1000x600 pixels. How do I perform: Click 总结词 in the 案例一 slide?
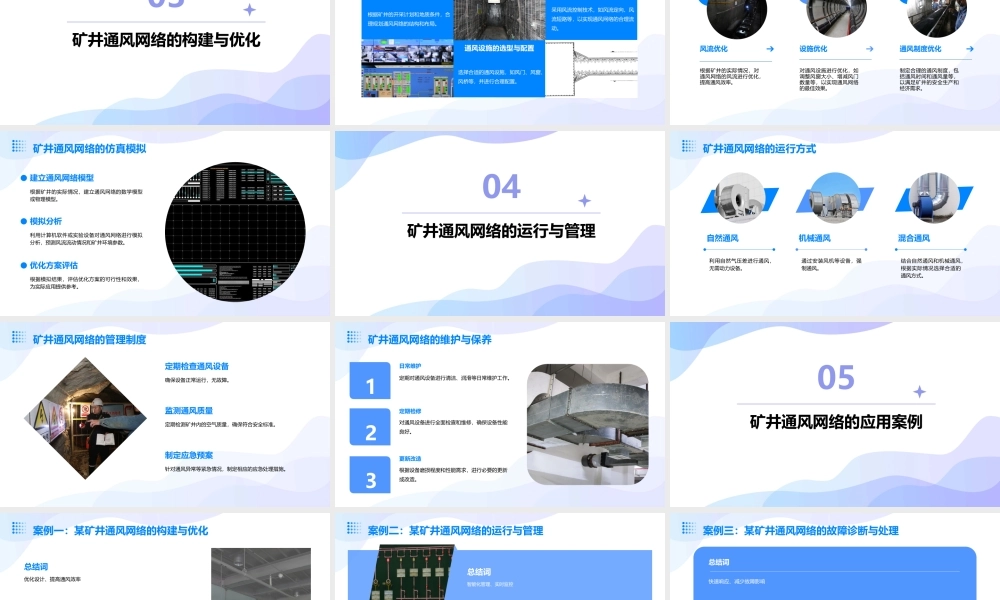(x=36, y=566)
